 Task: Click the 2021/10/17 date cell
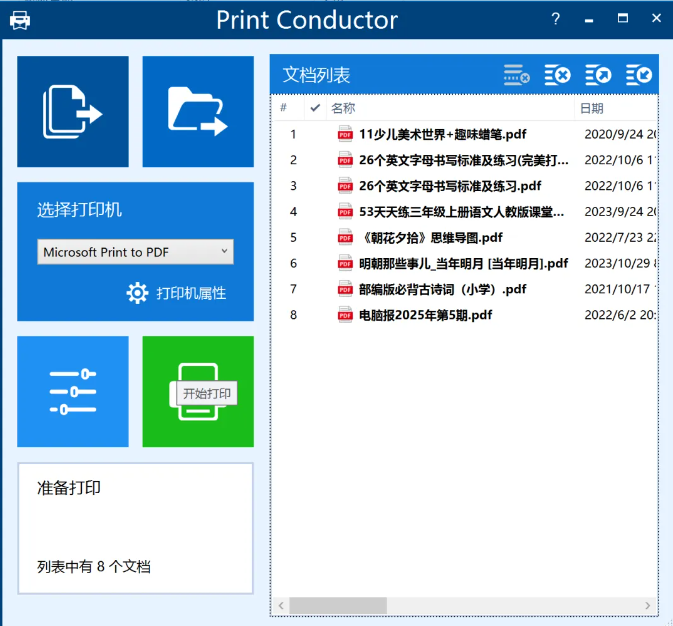point(620,289)
